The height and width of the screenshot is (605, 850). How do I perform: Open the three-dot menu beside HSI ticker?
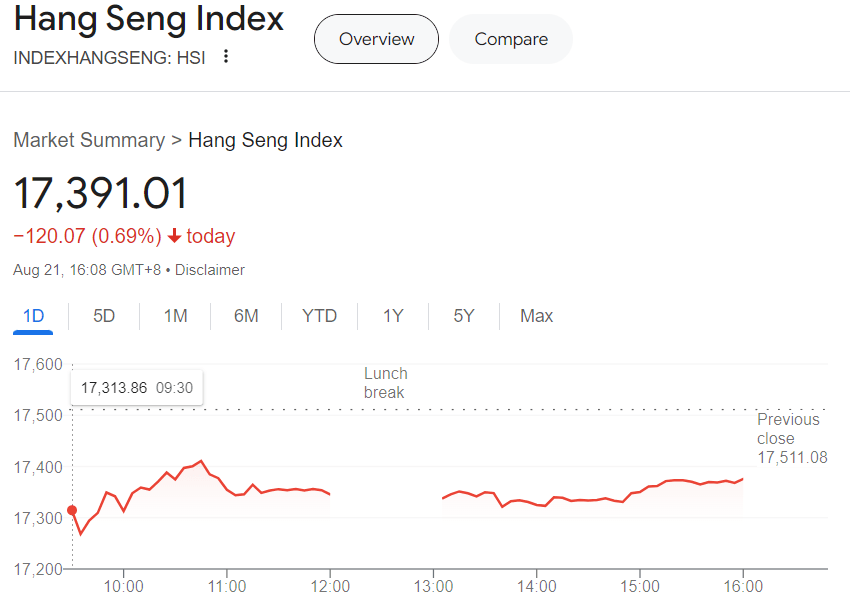226,57
